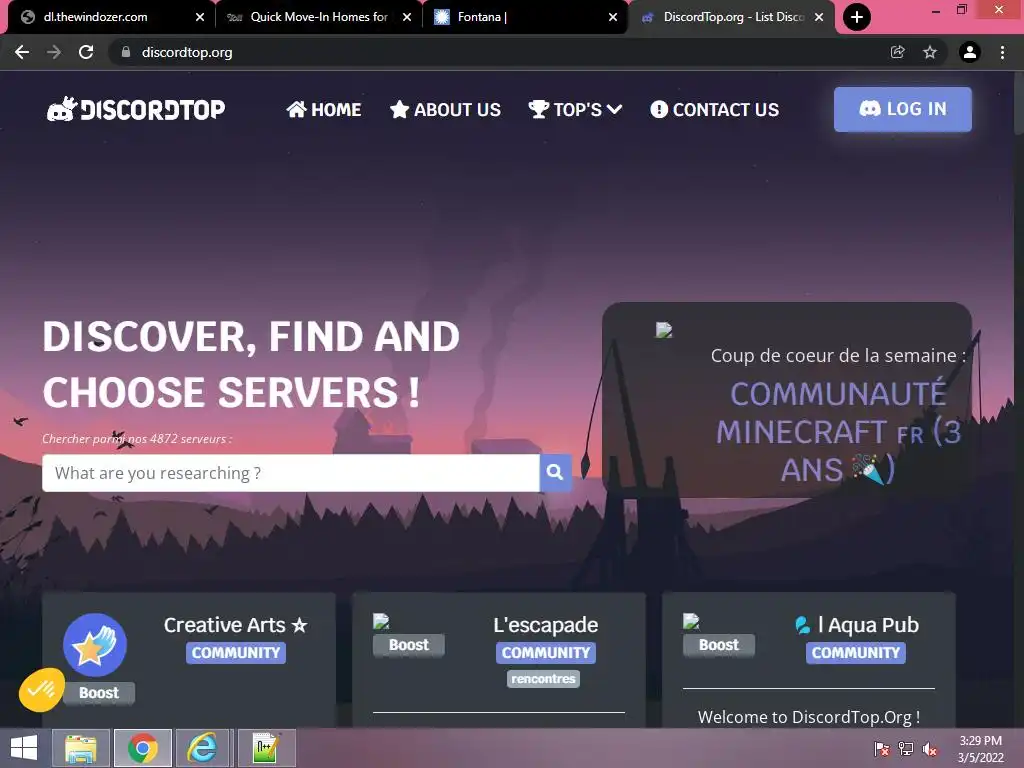
Task: Click 'Coup de coeur de la semaine' text
Action: pyautogui.click(x=838, y=355)
